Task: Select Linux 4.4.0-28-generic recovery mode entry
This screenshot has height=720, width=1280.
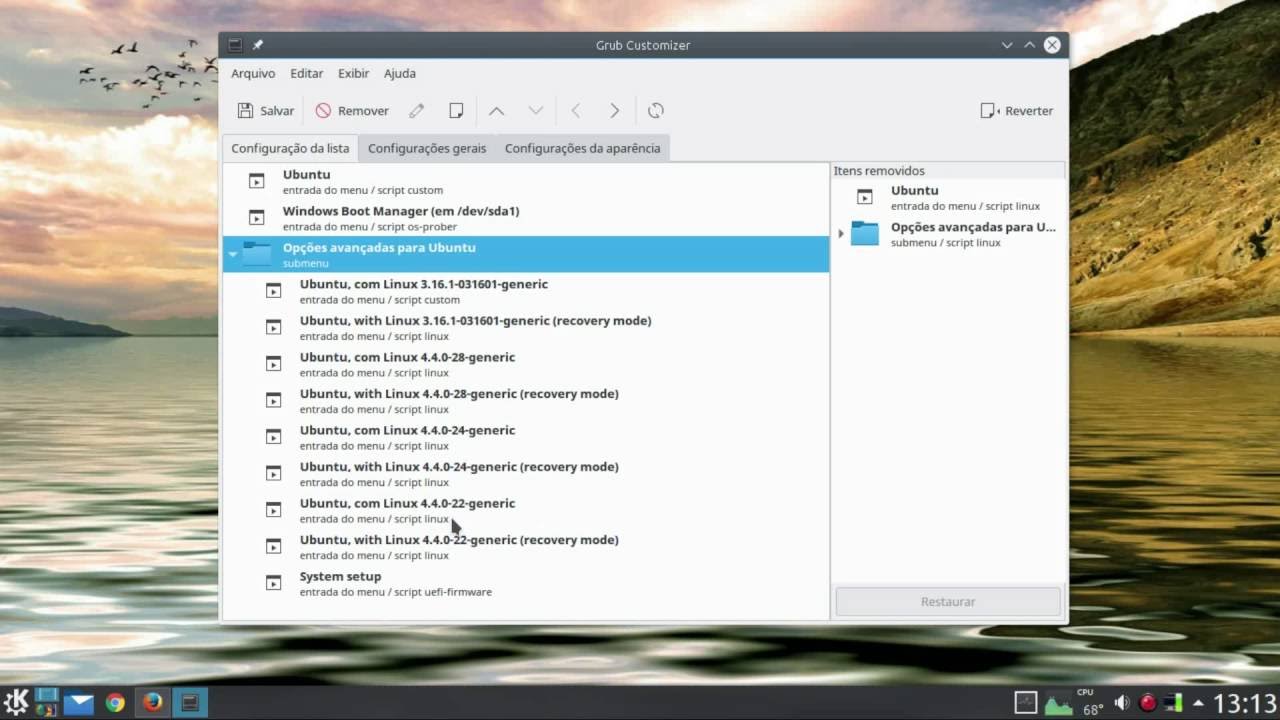Action: (x=526, y=401)
